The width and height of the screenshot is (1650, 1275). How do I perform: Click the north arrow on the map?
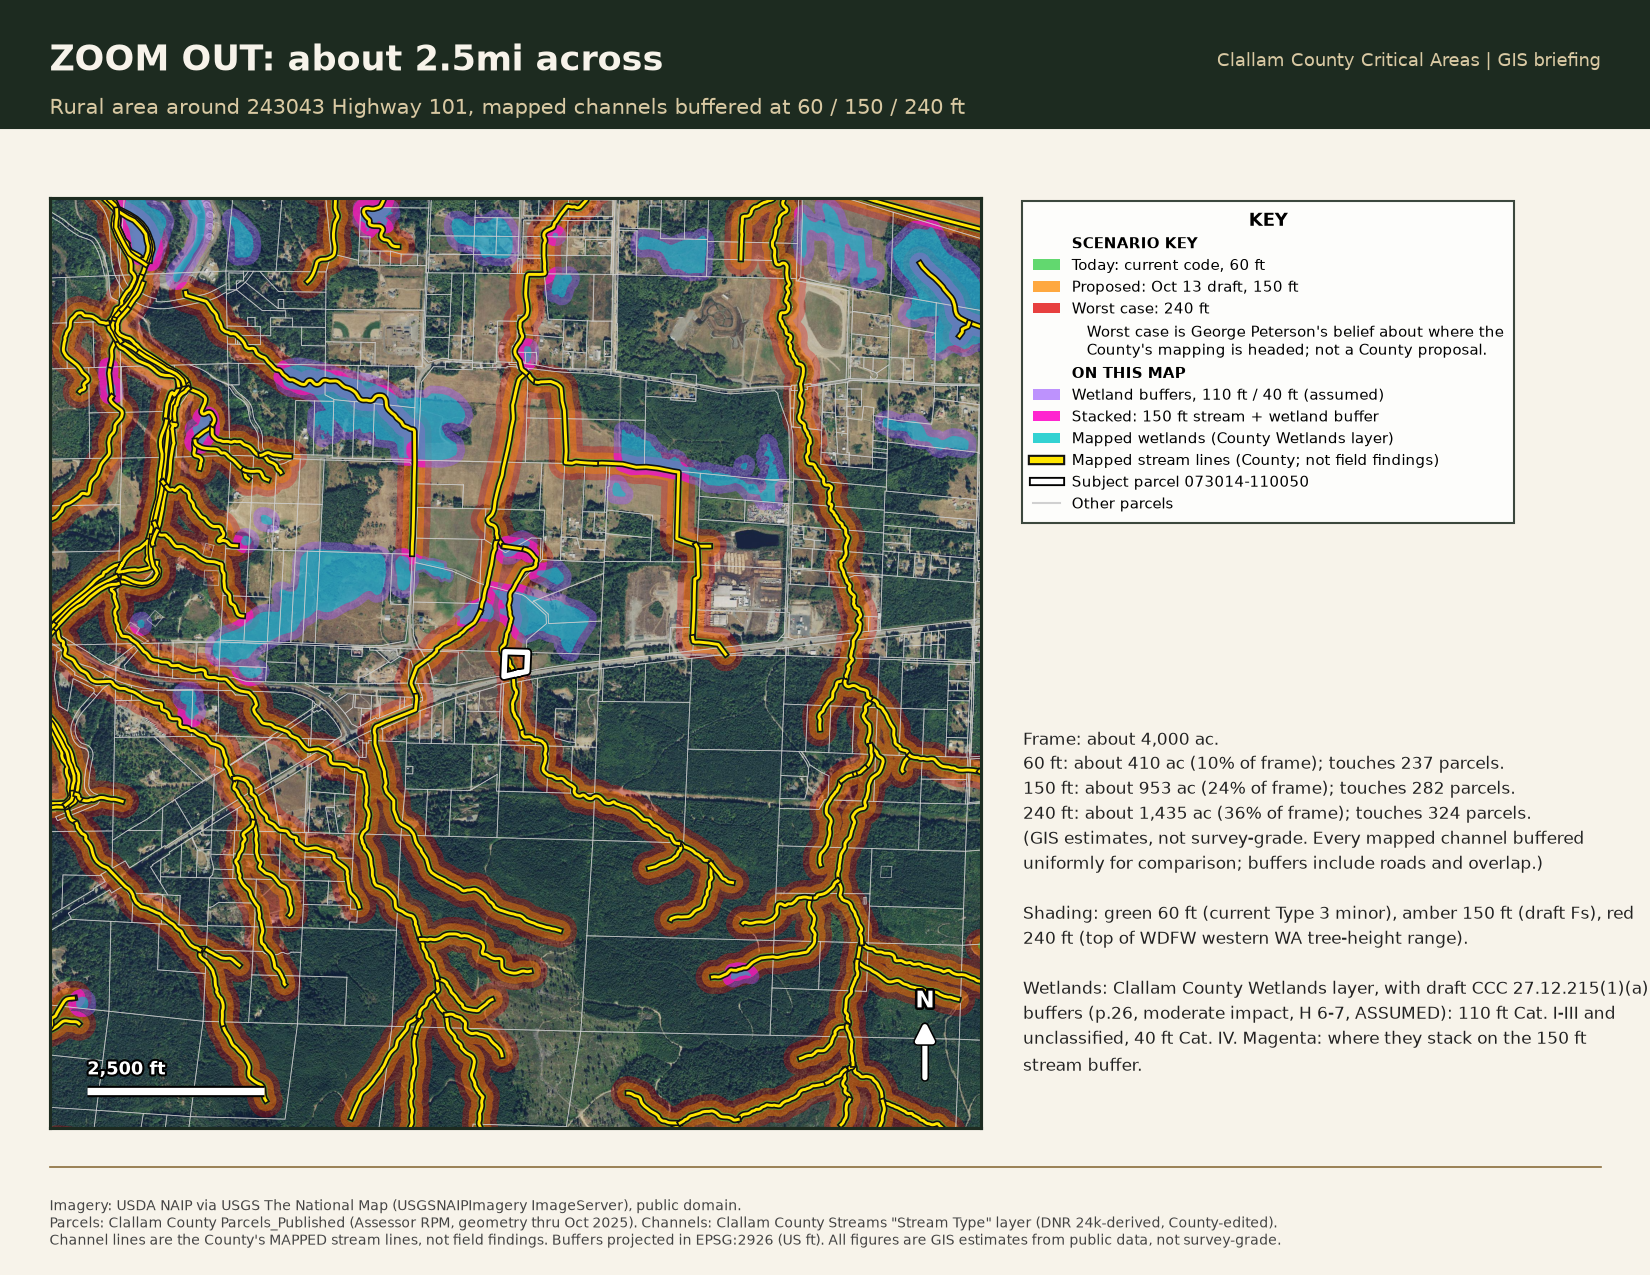(x=925, y=1052)
